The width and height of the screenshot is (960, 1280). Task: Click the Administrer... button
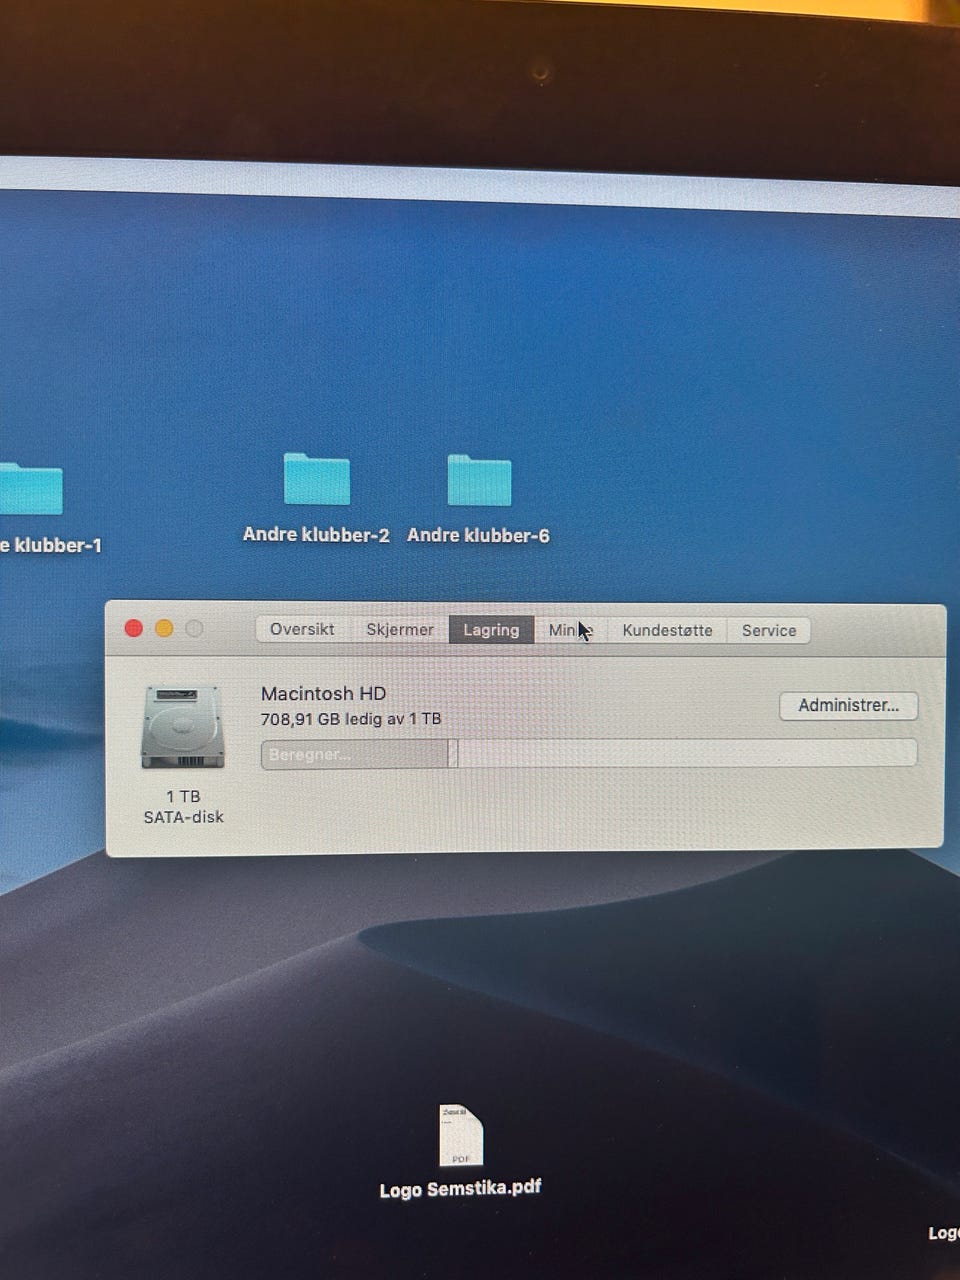point(848,705)
